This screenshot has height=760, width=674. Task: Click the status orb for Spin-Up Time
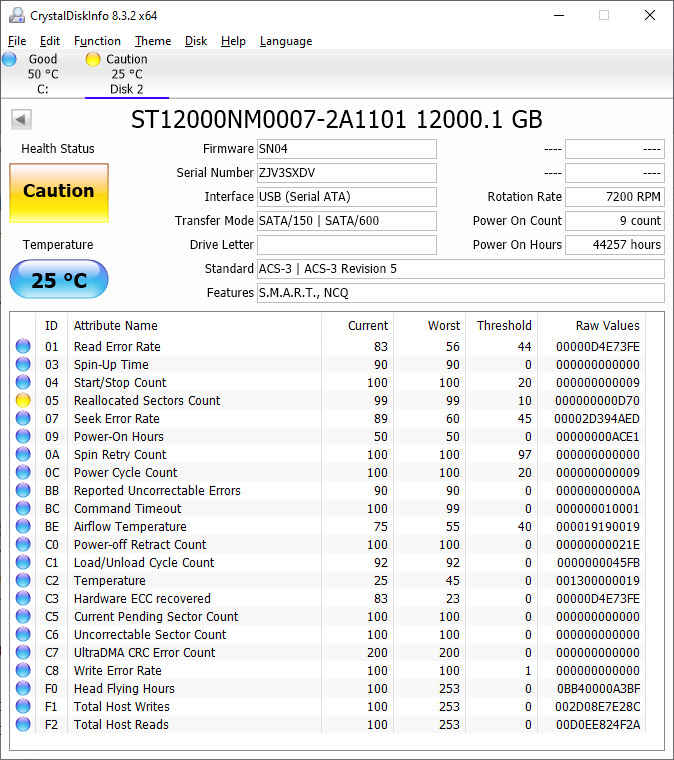pyautogui.click(x=23, y=364)
